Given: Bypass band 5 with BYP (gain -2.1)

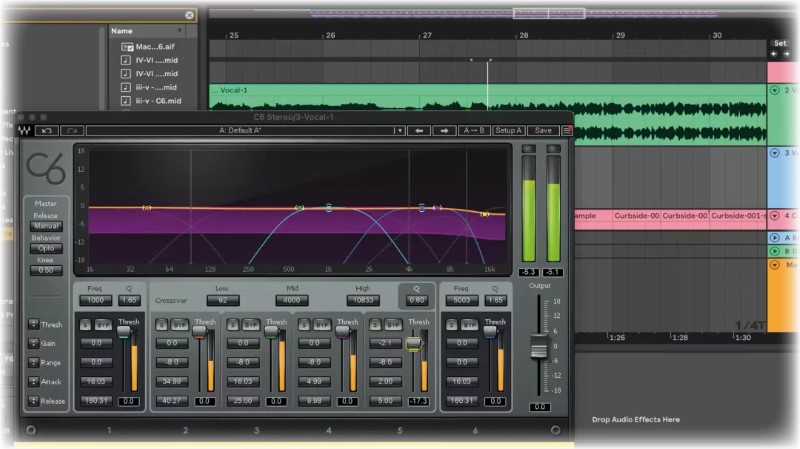Looking at the screenshot, I should tap(392, 325).
